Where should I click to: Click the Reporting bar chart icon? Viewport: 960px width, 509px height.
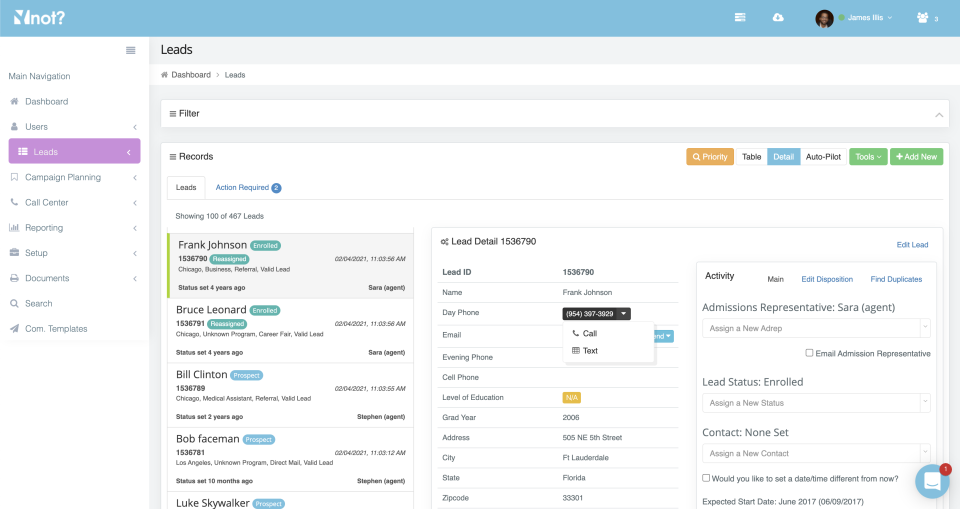tap(14, 227)
